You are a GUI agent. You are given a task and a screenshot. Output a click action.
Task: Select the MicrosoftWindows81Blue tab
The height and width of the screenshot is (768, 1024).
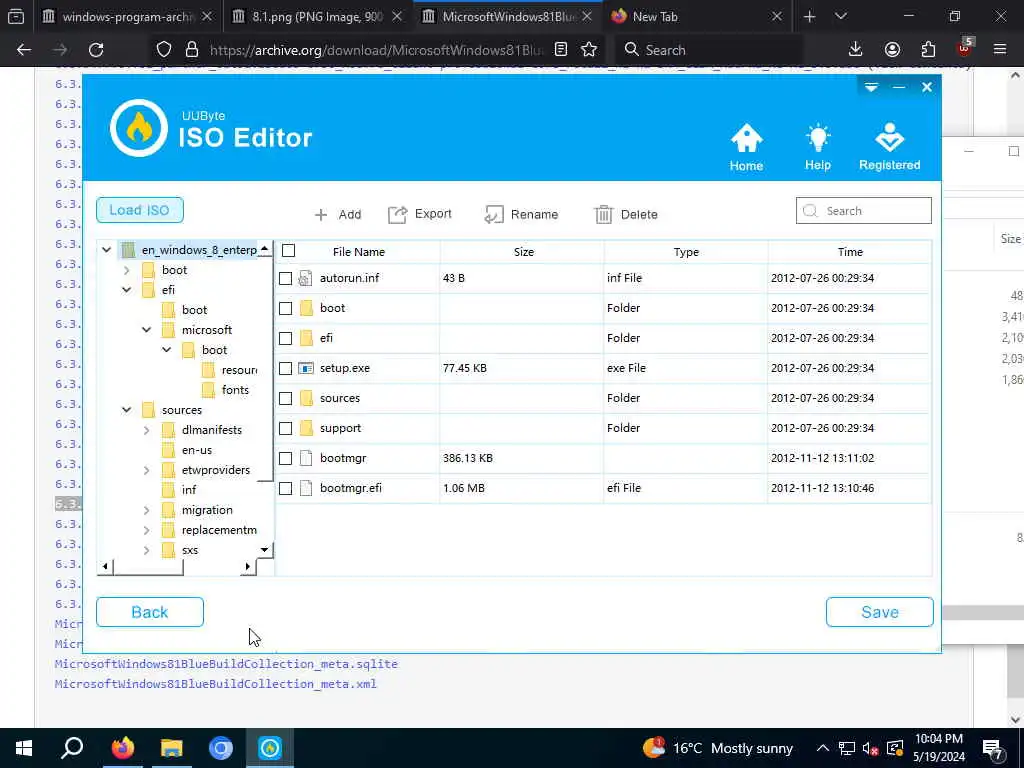click(x=507, y=17)
